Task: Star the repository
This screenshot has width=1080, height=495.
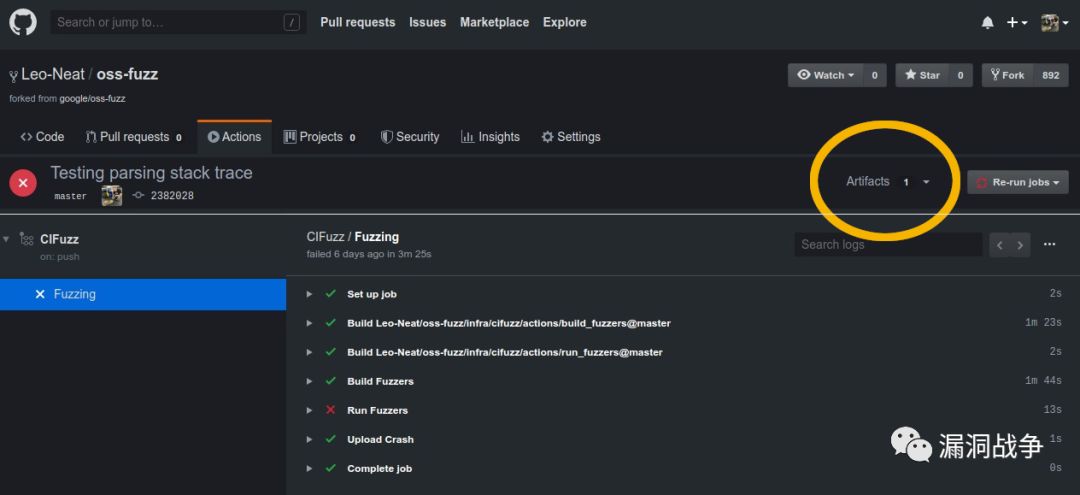Action: [922, 75]
